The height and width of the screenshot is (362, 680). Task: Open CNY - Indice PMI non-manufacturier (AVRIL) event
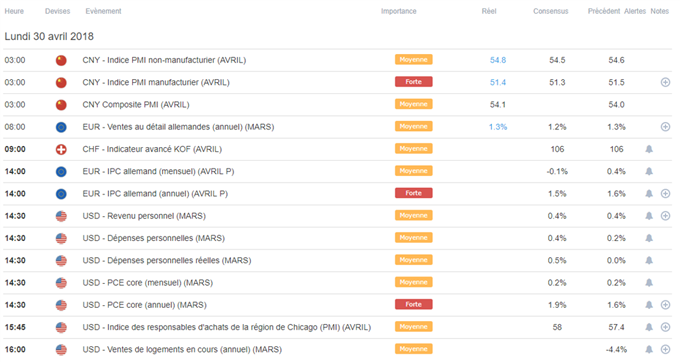(164, 60)
